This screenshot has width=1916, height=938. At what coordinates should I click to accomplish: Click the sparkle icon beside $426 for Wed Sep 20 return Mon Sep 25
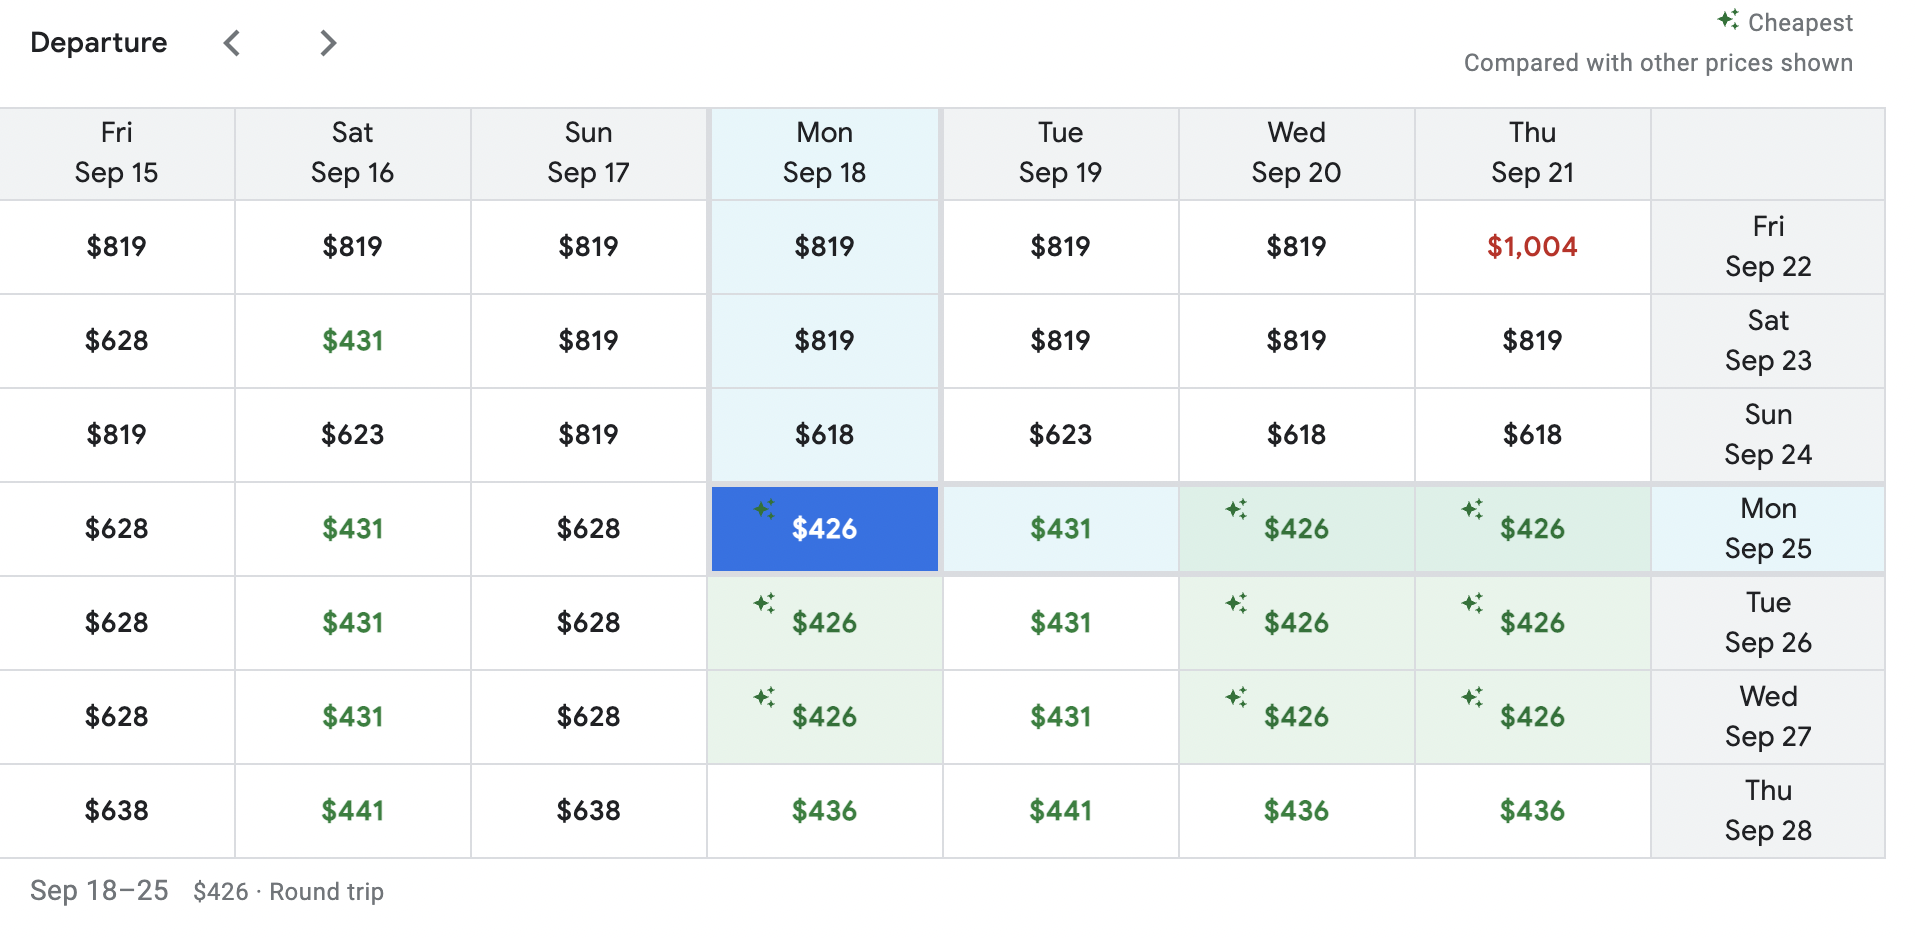tap(1237, 510)
